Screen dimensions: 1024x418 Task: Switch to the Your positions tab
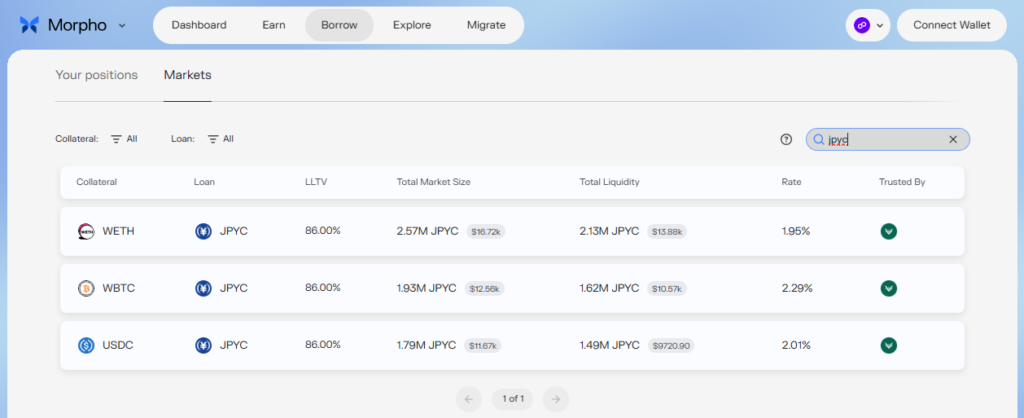click(96, 75)
